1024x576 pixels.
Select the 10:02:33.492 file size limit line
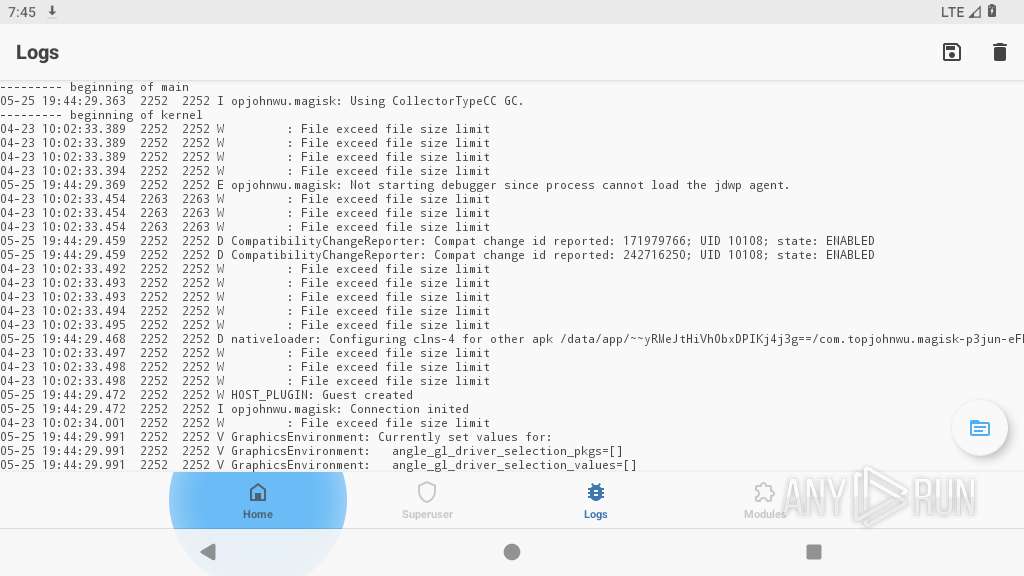(245, 269)
